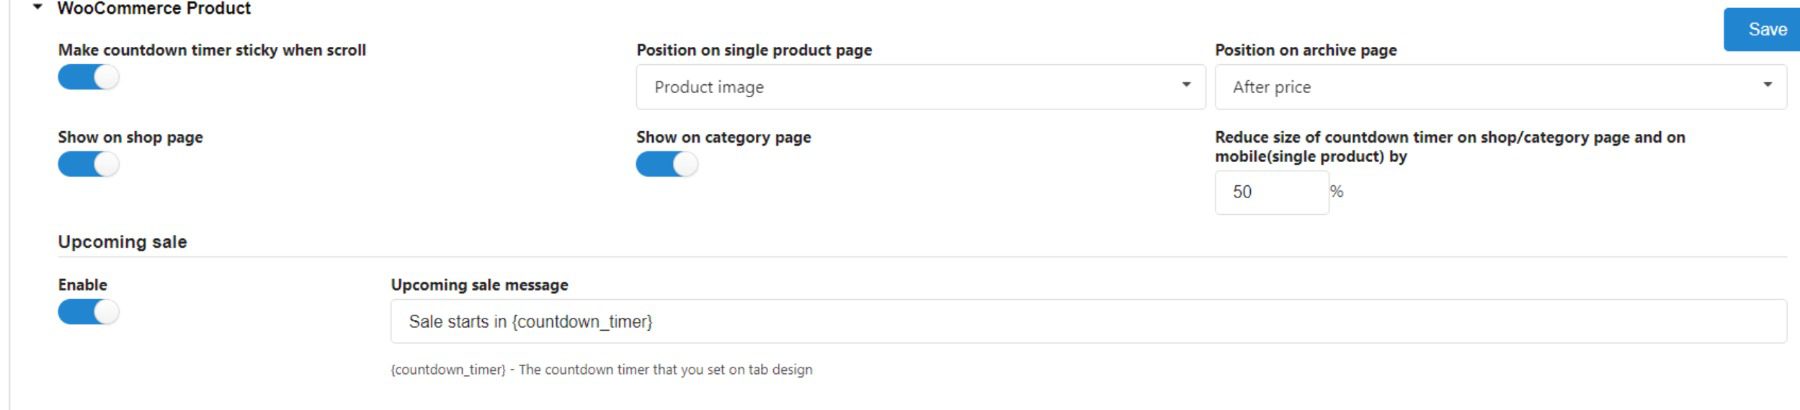Toggle Show on shop page switch

pyautogui.click(x=88, y=164)
